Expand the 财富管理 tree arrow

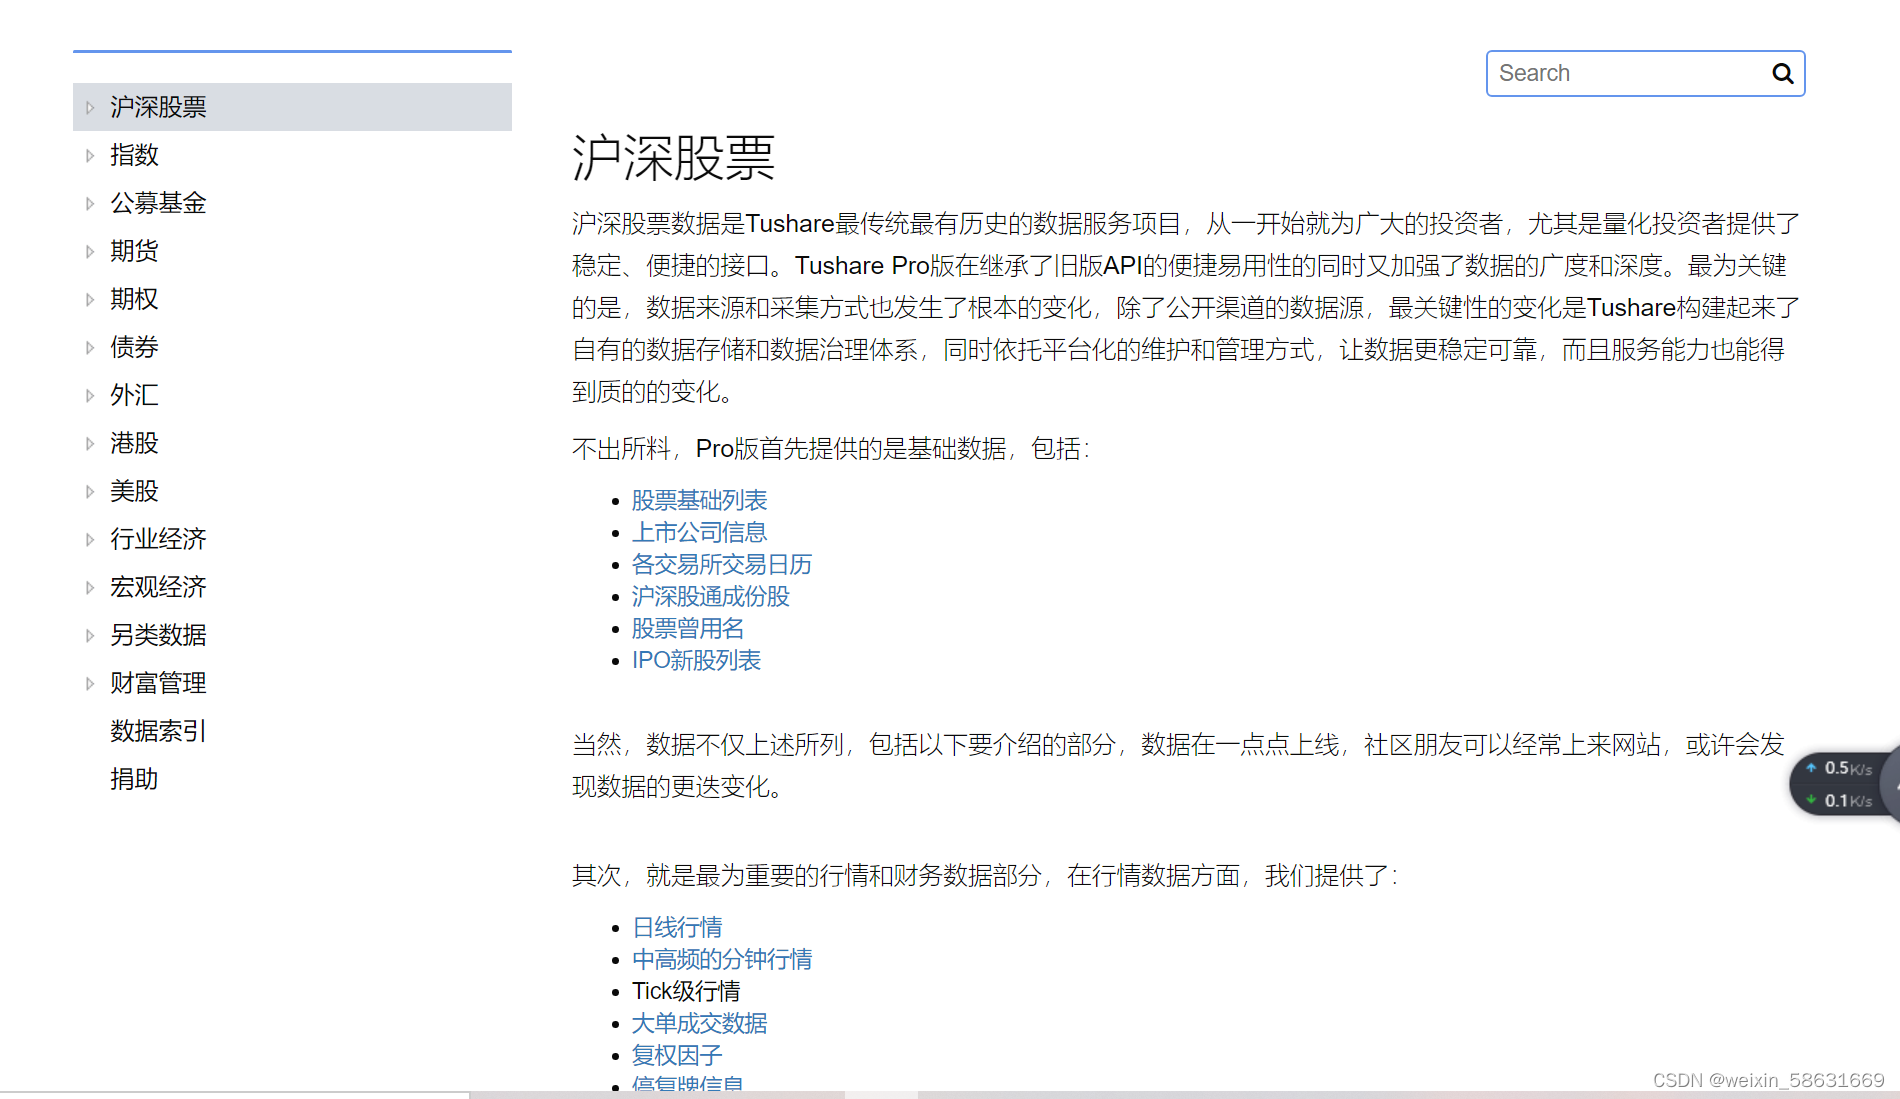coord(90,683)
